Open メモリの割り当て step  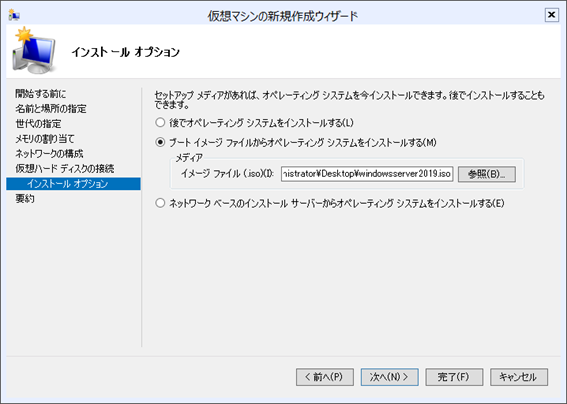pyautogui.click(x=45, y=139)
